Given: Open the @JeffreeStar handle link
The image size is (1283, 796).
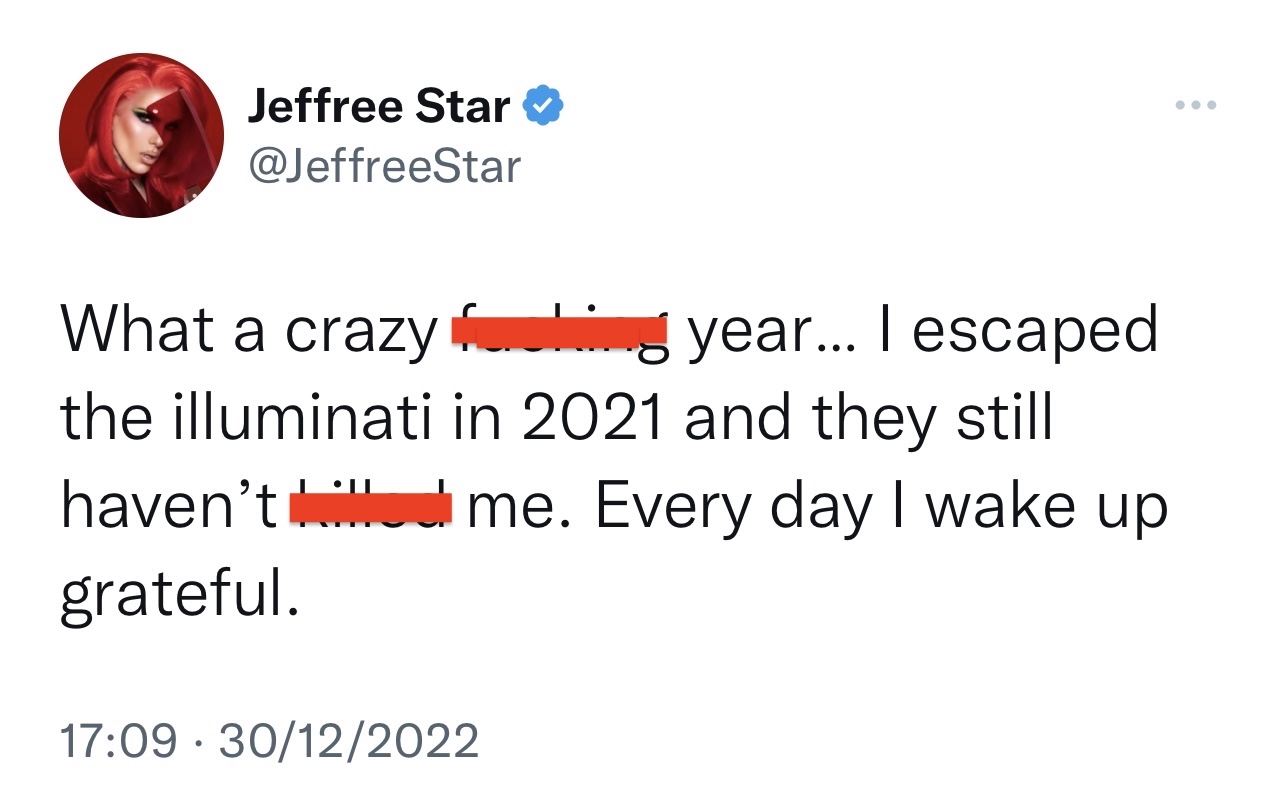Looking at the screenshot, I should (x=385, y=166).
